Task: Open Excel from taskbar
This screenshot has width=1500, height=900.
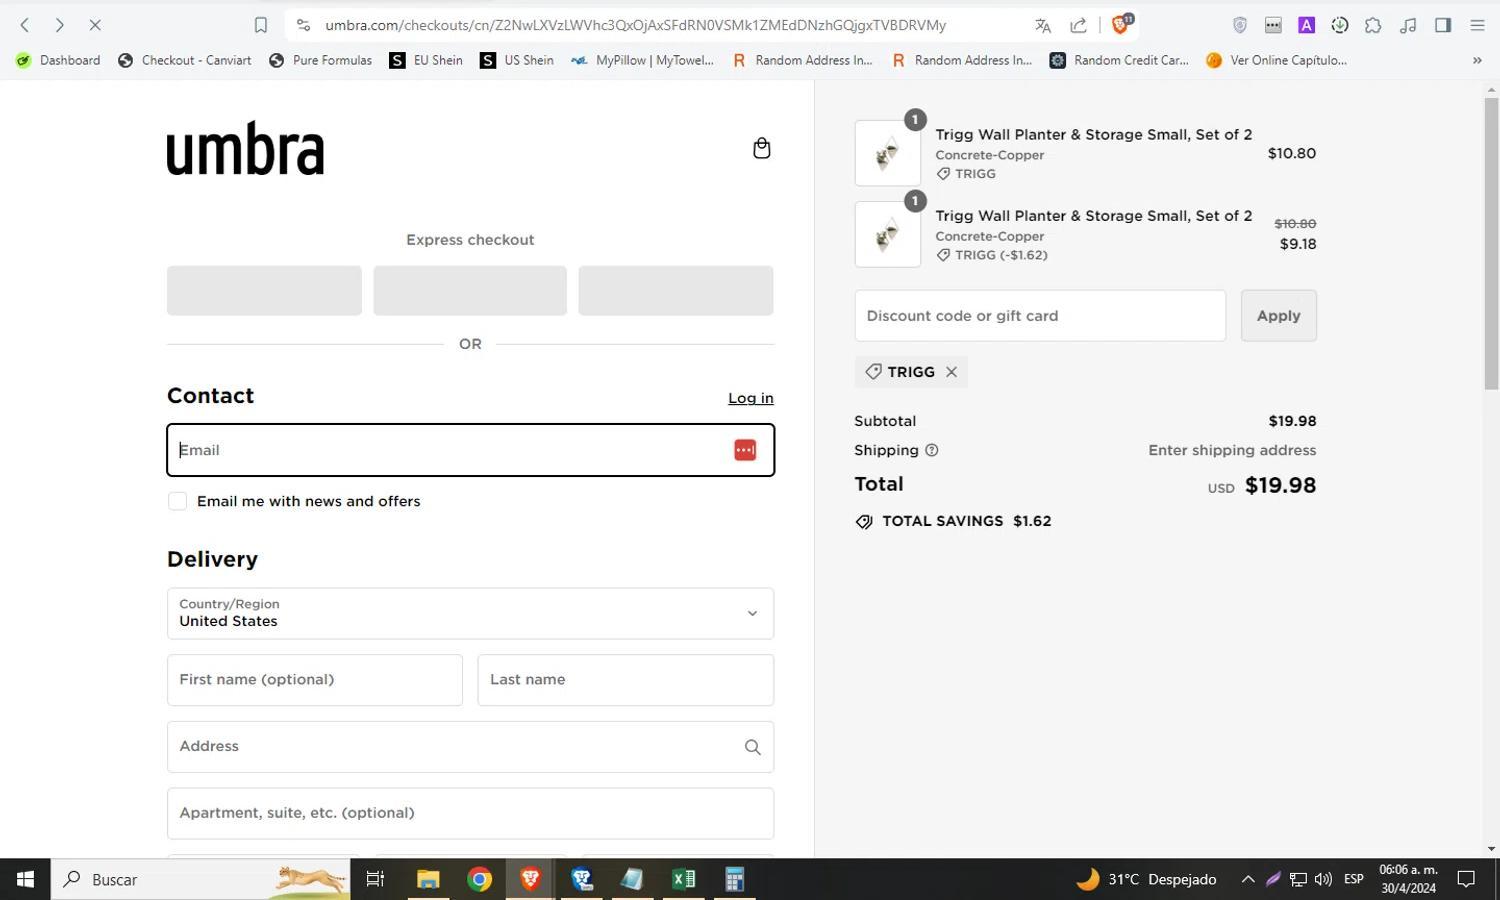Action: point(684,879)
